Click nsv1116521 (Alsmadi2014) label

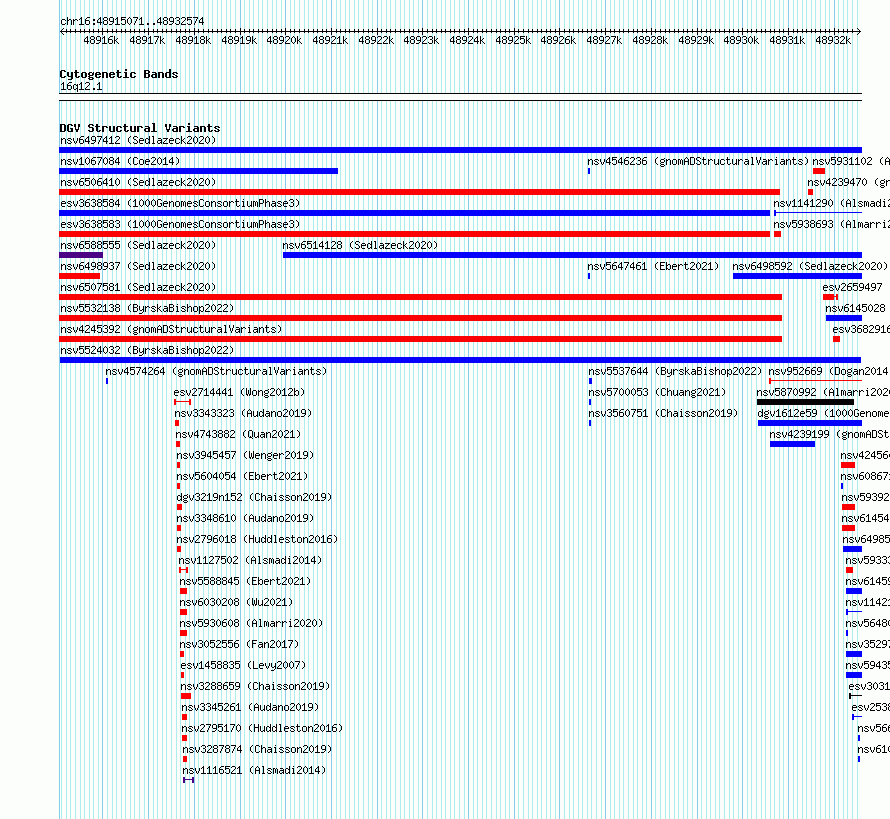click(x=254, y=770)
